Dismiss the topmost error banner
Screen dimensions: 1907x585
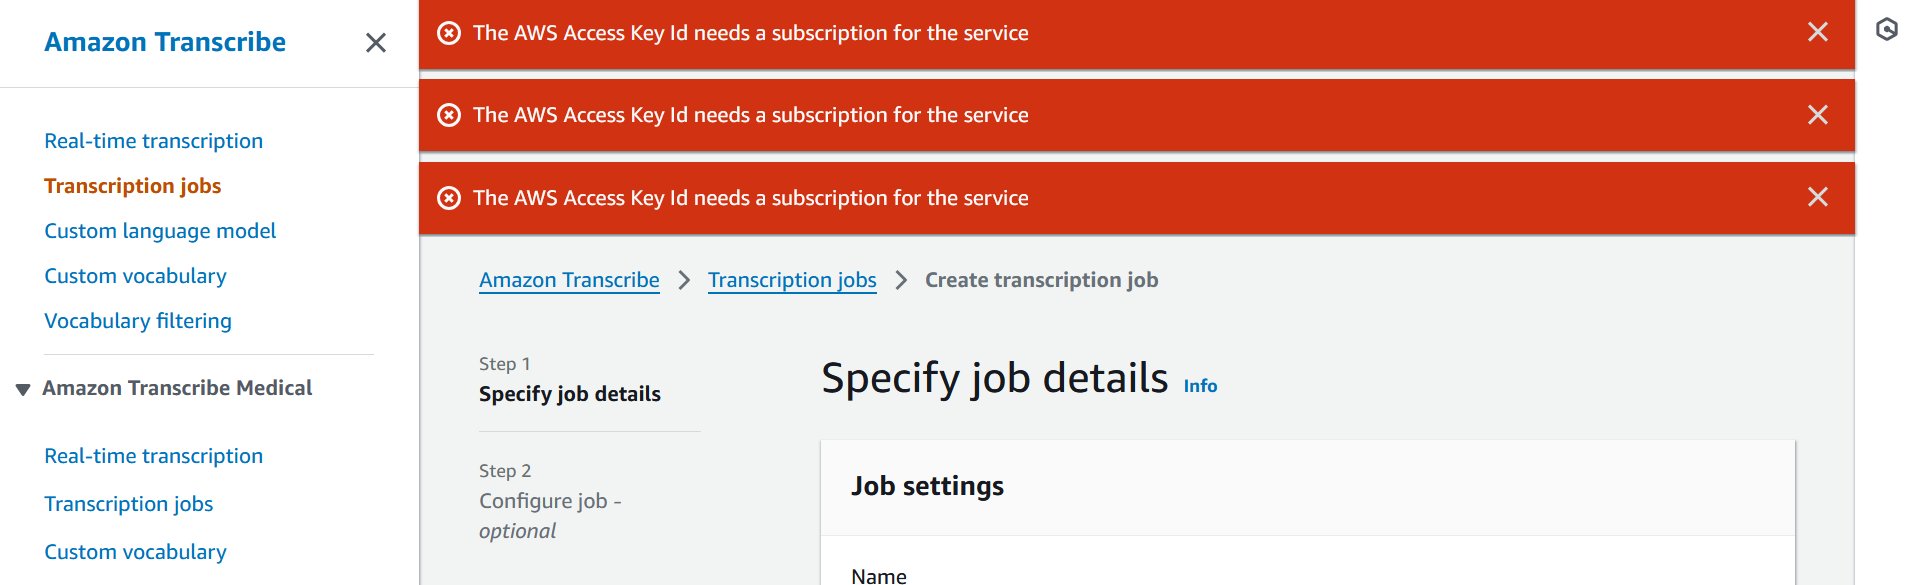pyautogui.click(x=1817, y=32)
